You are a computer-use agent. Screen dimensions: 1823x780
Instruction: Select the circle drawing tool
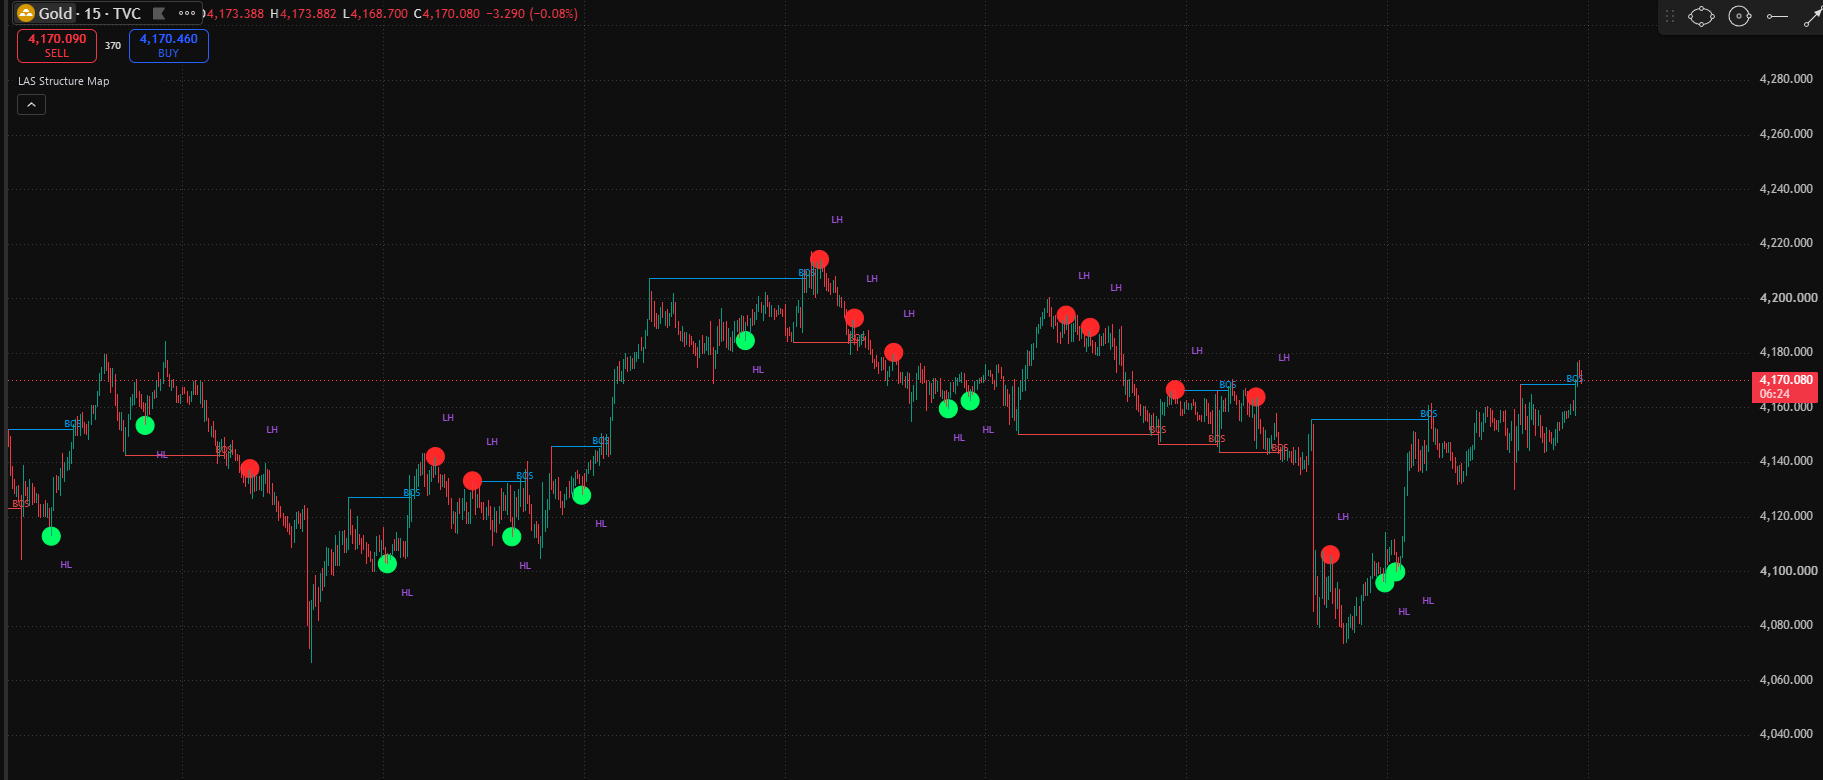coord(1740,16)
